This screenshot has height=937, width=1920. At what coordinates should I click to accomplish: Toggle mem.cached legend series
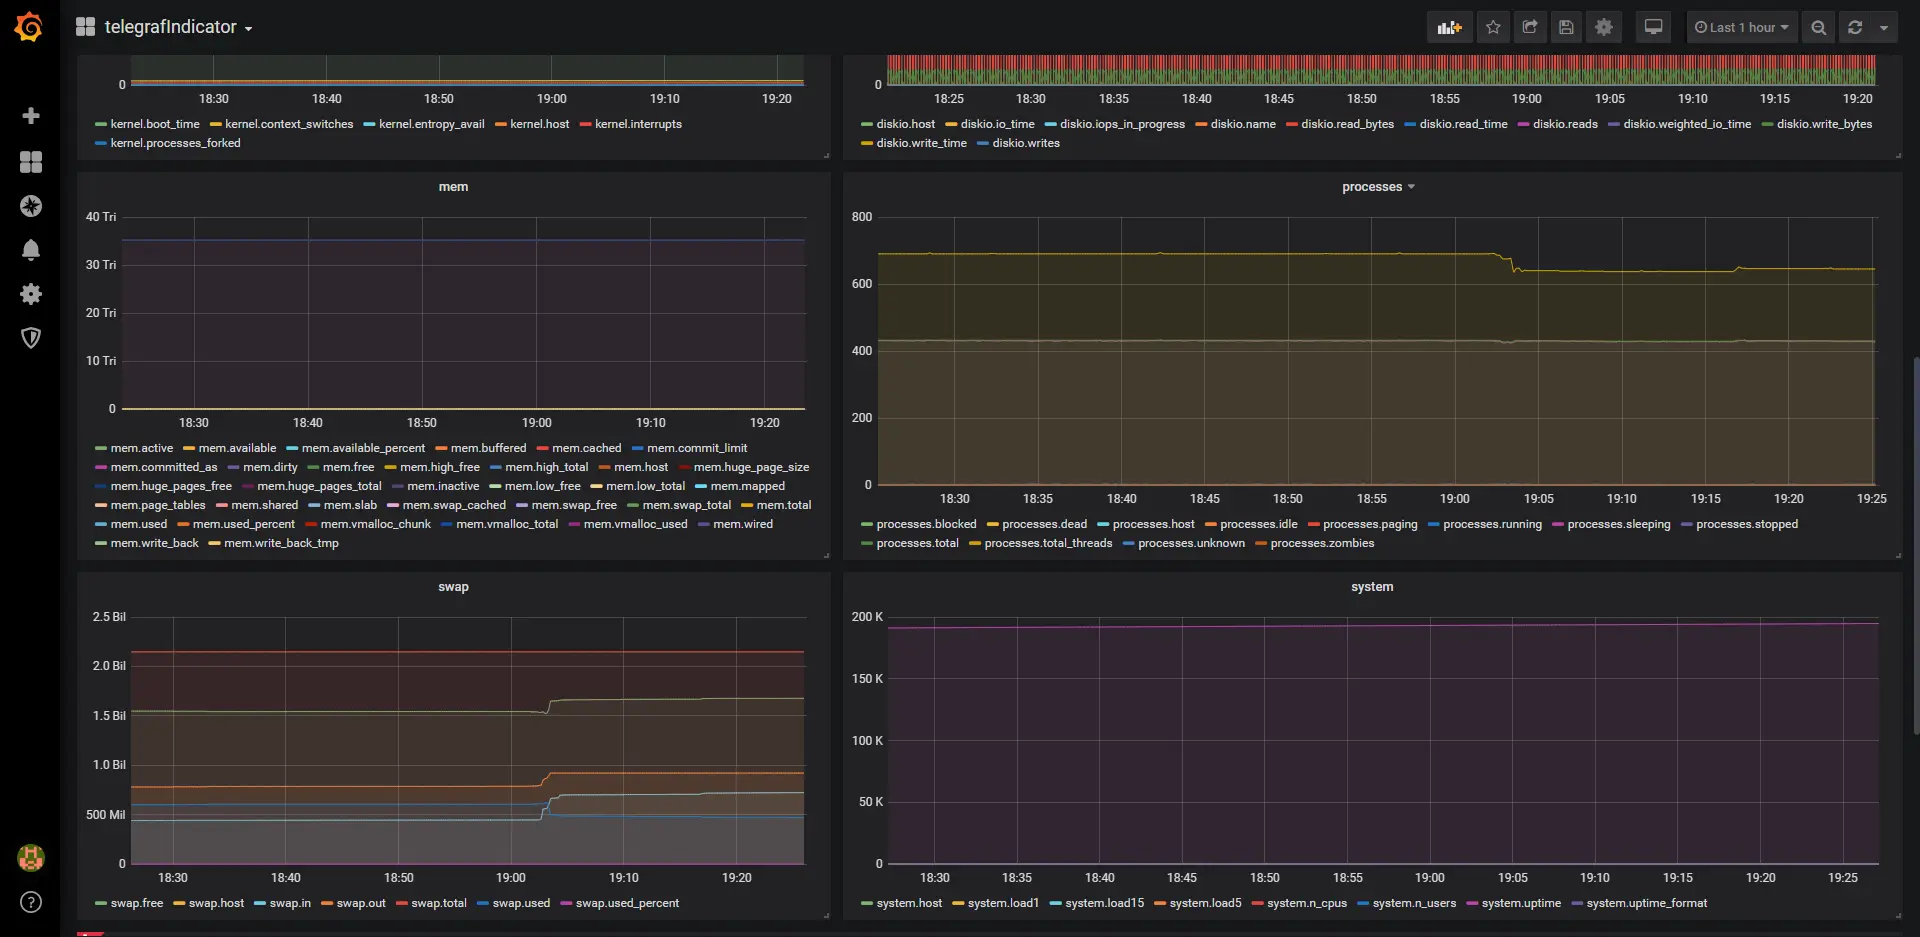(x=586, y=448)
